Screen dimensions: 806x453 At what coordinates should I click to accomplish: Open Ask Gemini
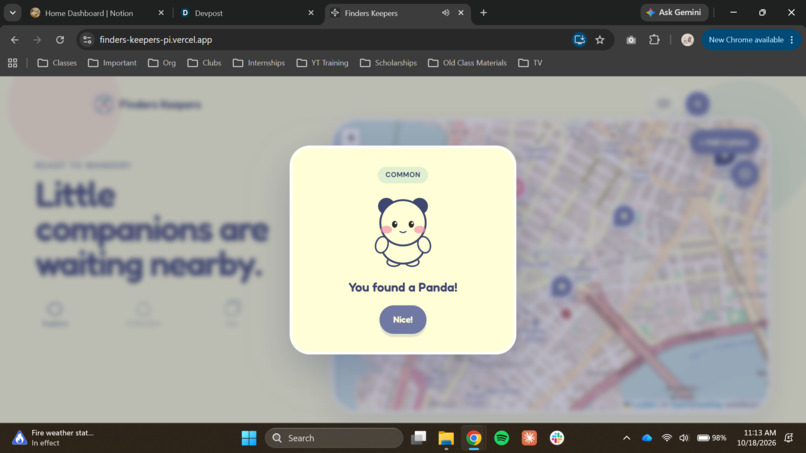point(674,12)
